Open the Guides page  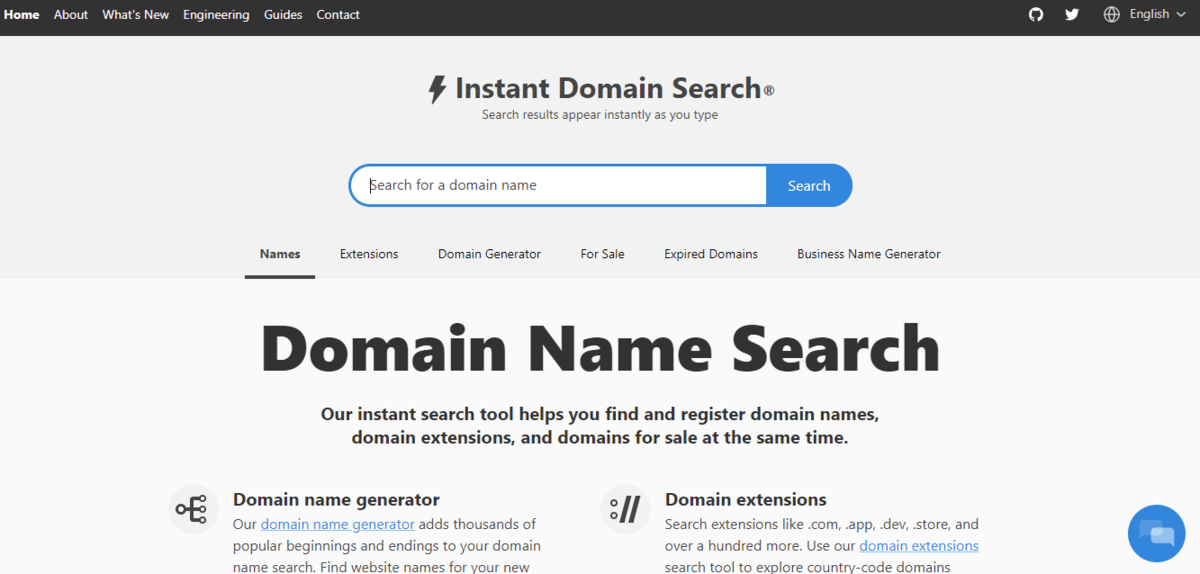pos(283,15)
